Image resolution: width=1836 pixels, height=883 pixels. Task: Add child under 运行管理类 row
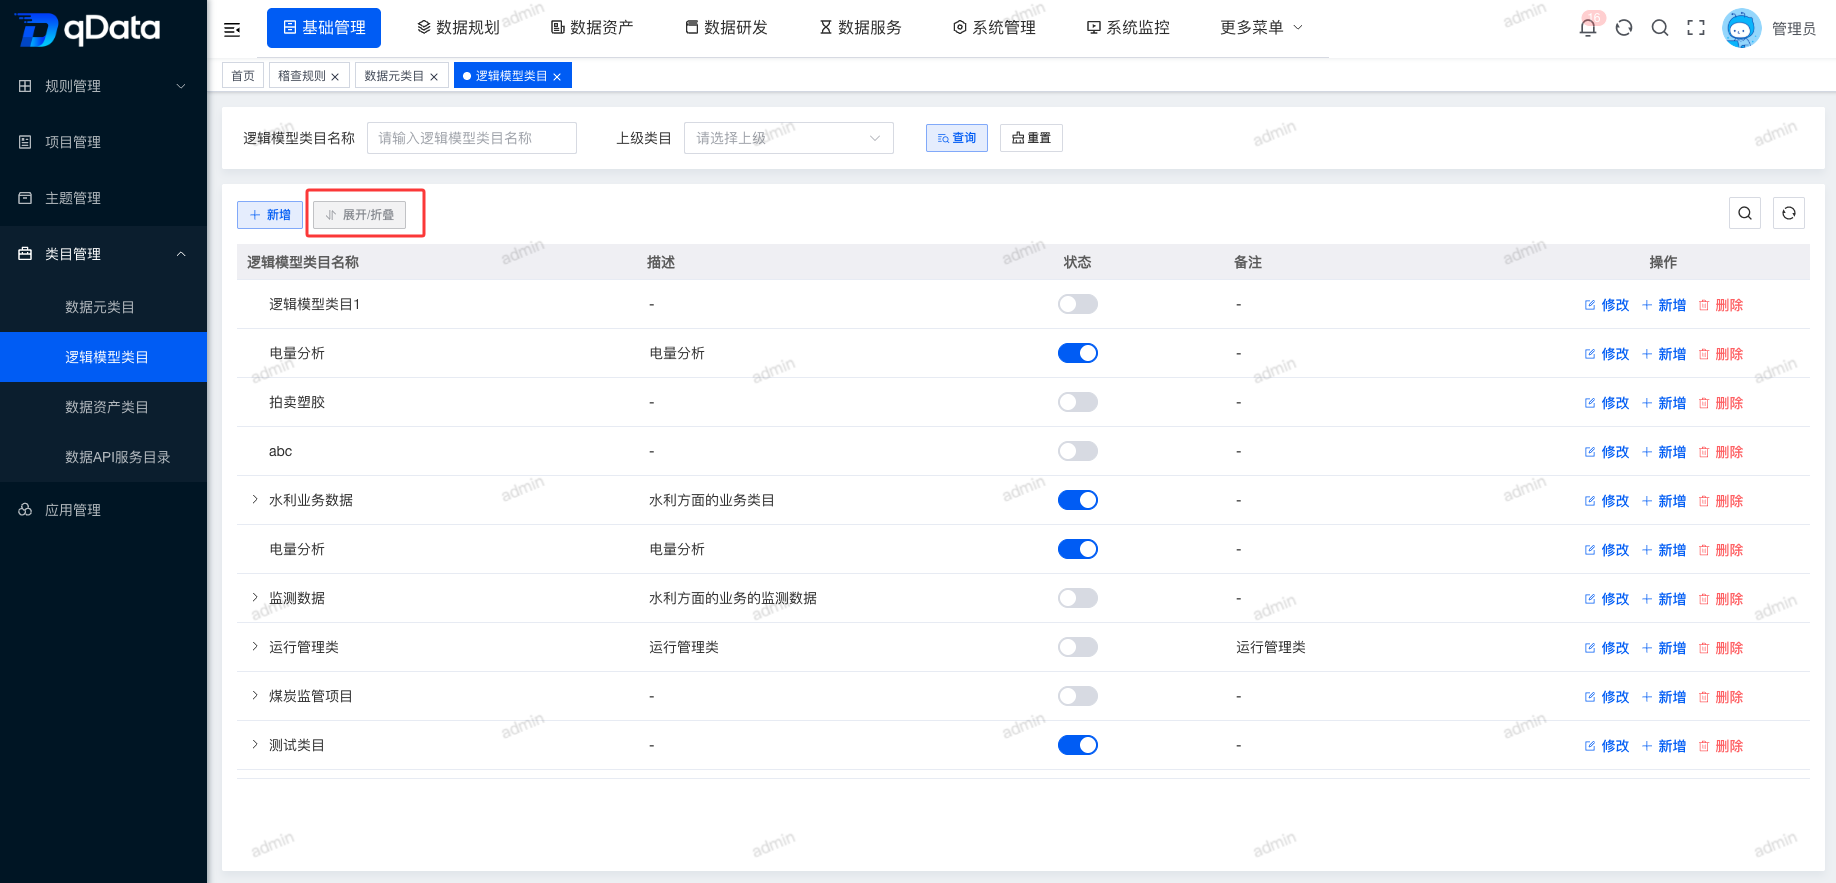(x=1664, y=648)
